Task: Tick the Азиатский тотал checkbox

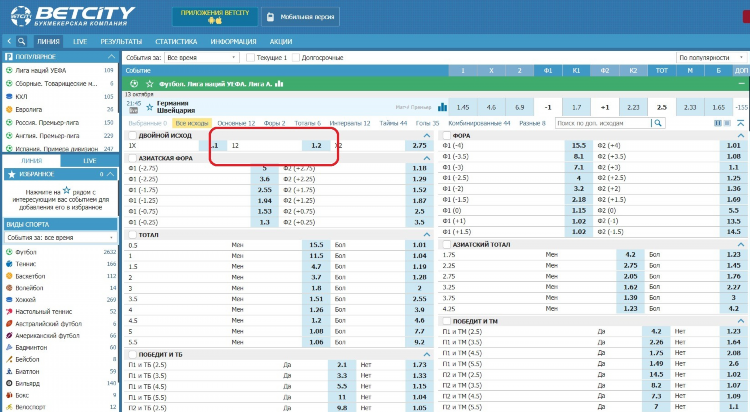Action: [446, 245]
